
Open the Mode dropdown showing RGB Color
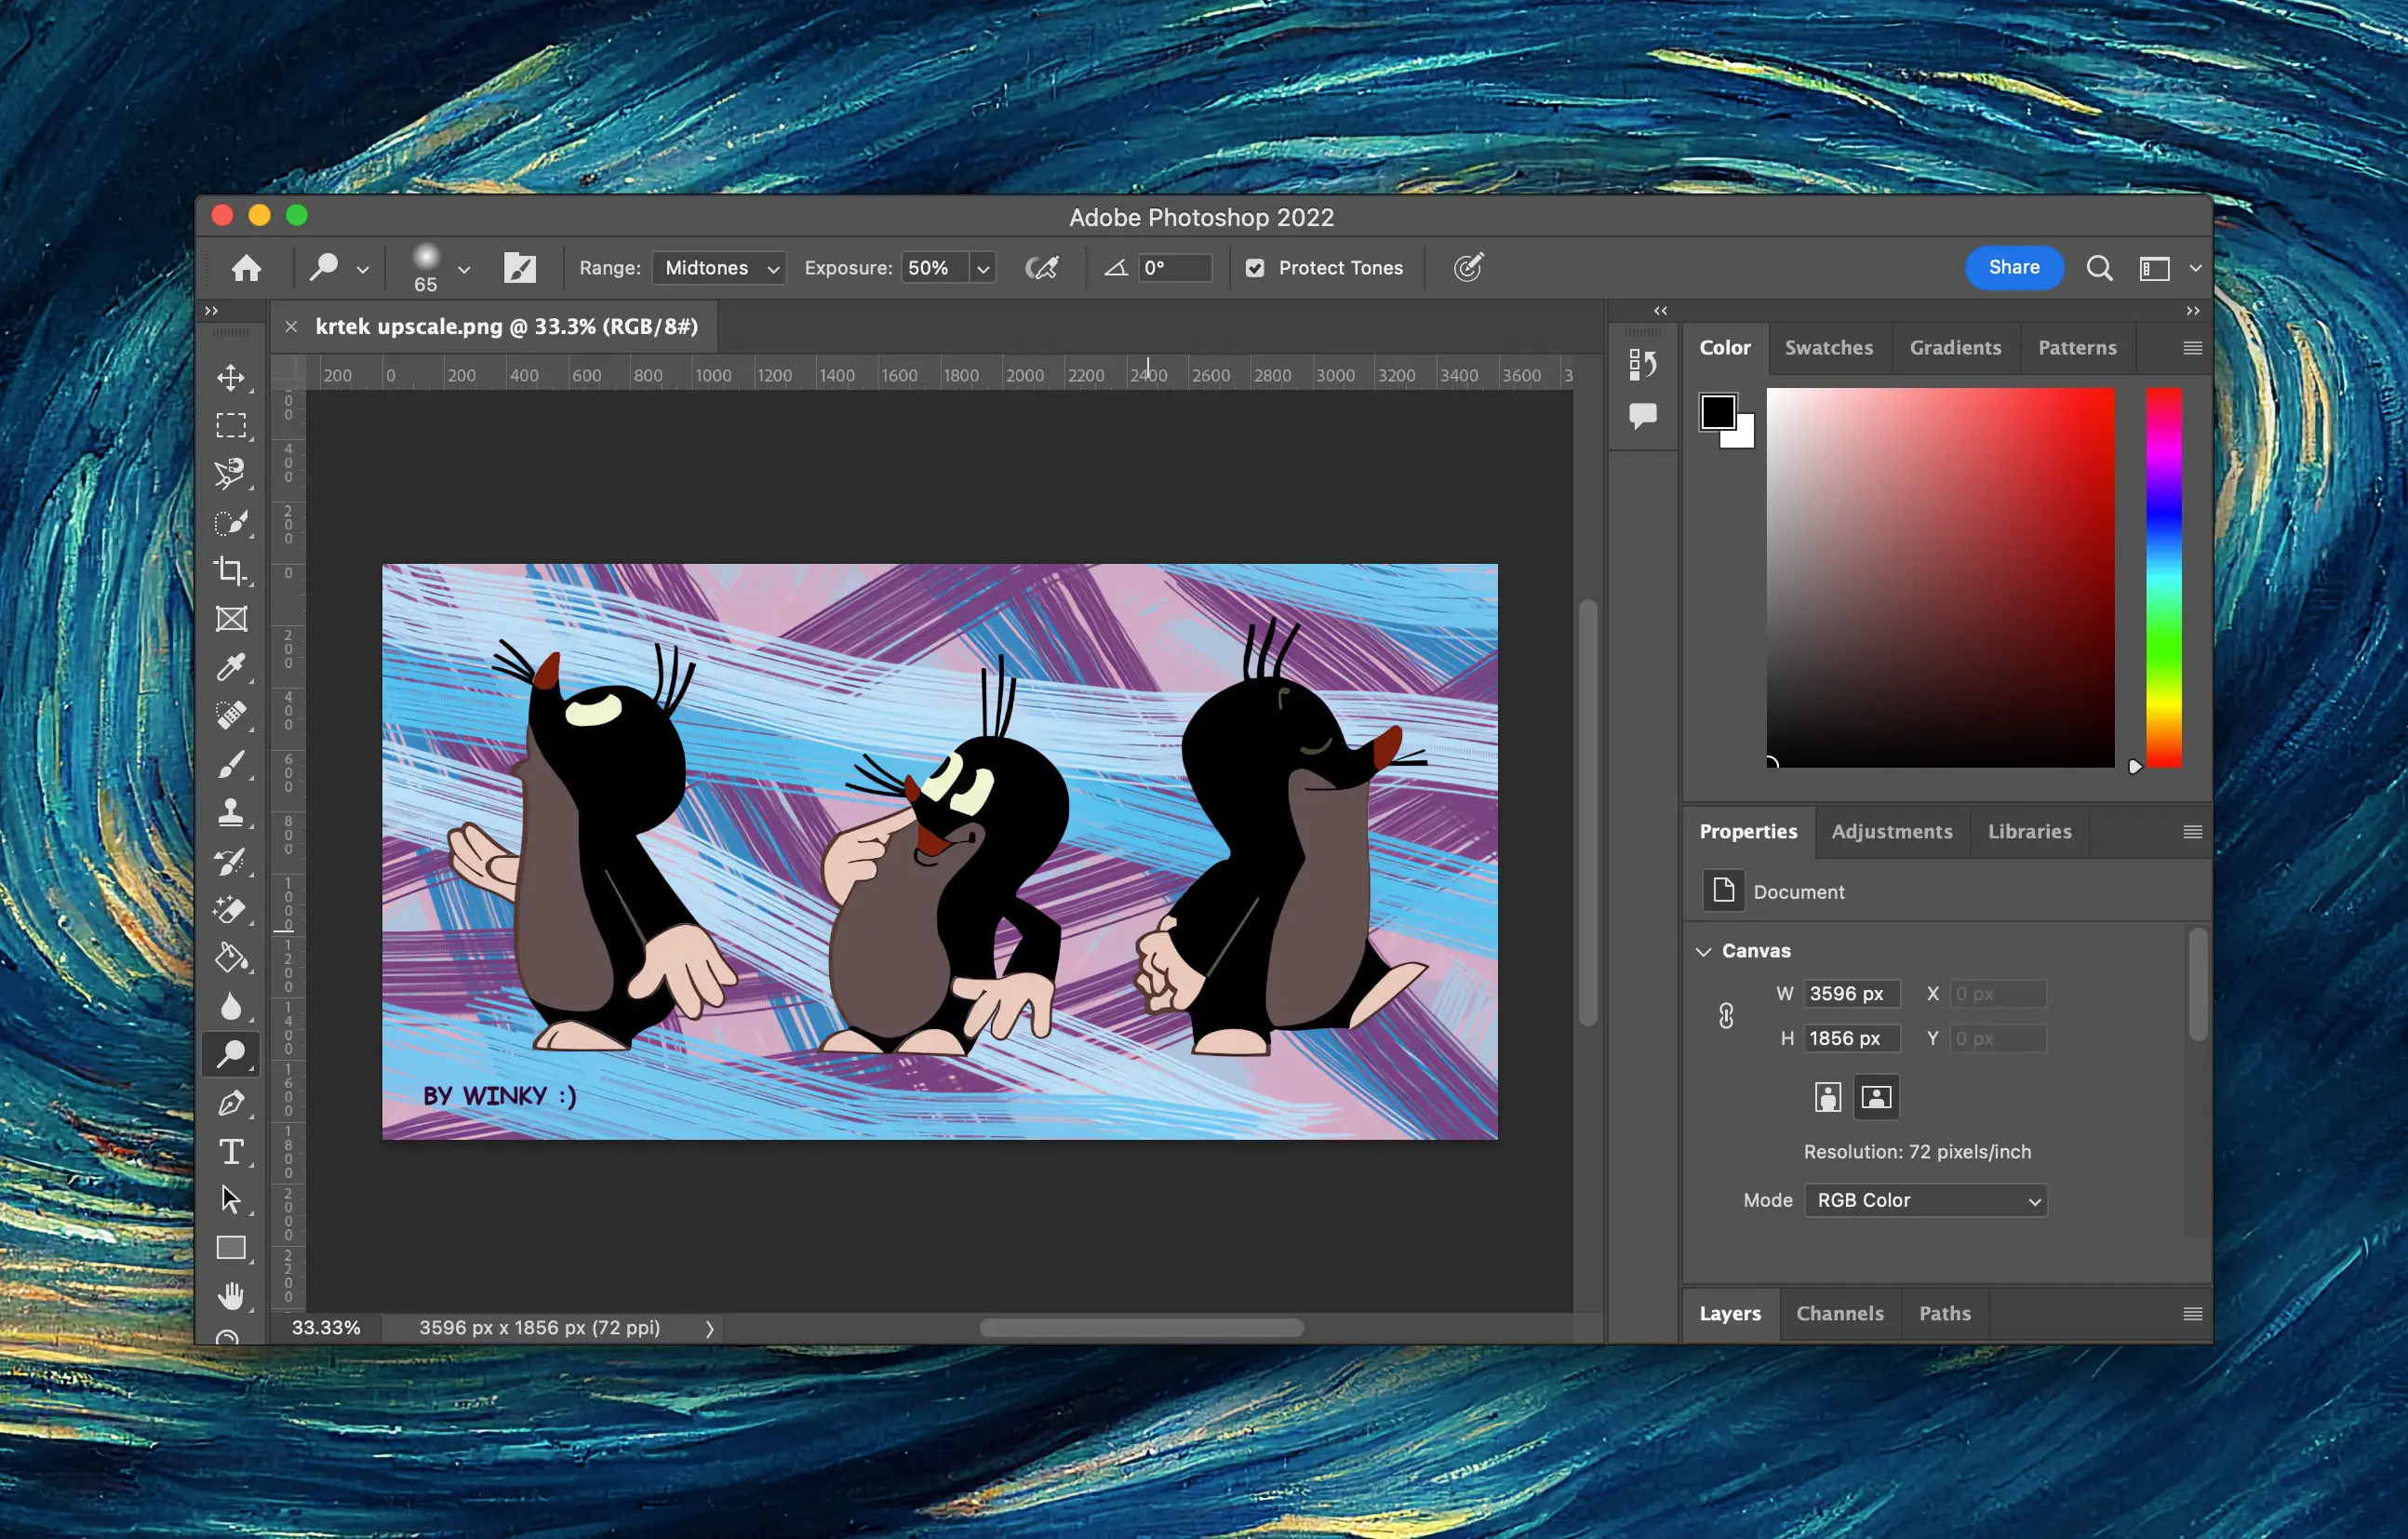(1925, 1200)
